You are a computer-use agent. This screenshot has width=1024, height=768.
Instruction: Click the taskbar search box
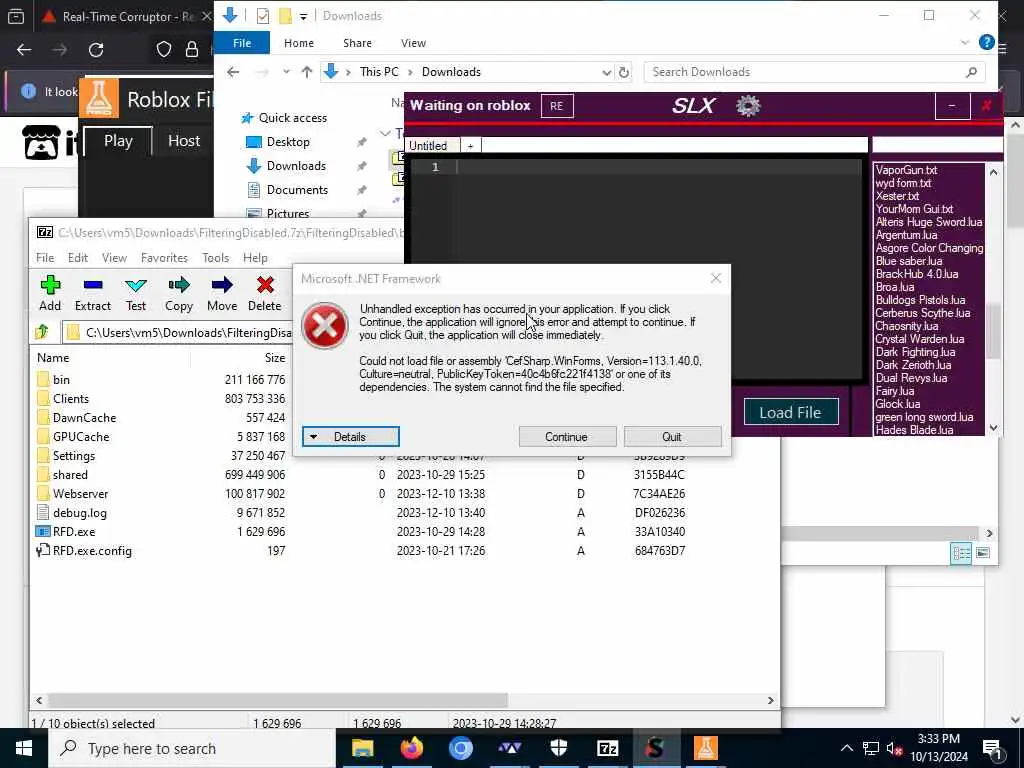(192, 748)
